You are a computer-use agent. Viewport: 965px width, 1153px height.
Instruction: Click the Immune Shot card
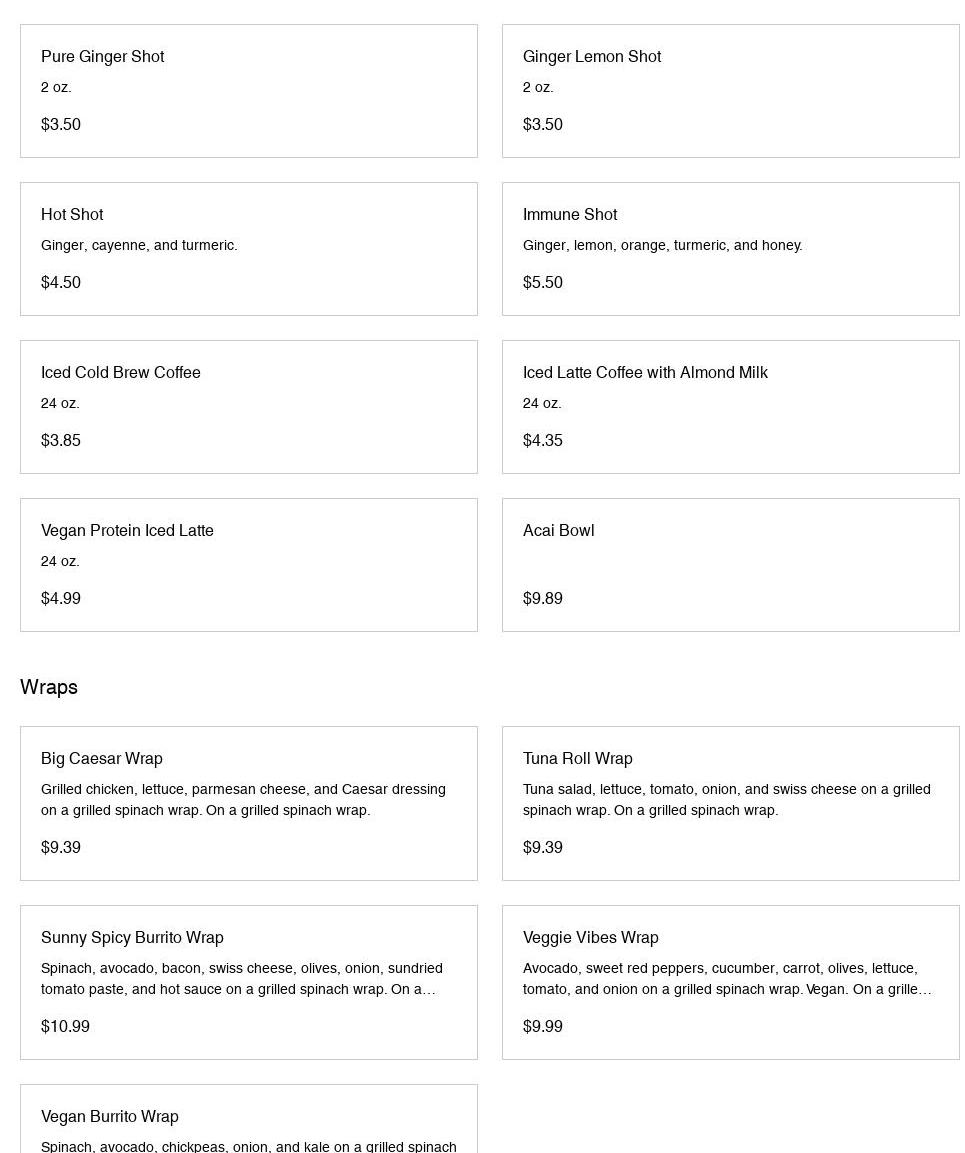730,249
